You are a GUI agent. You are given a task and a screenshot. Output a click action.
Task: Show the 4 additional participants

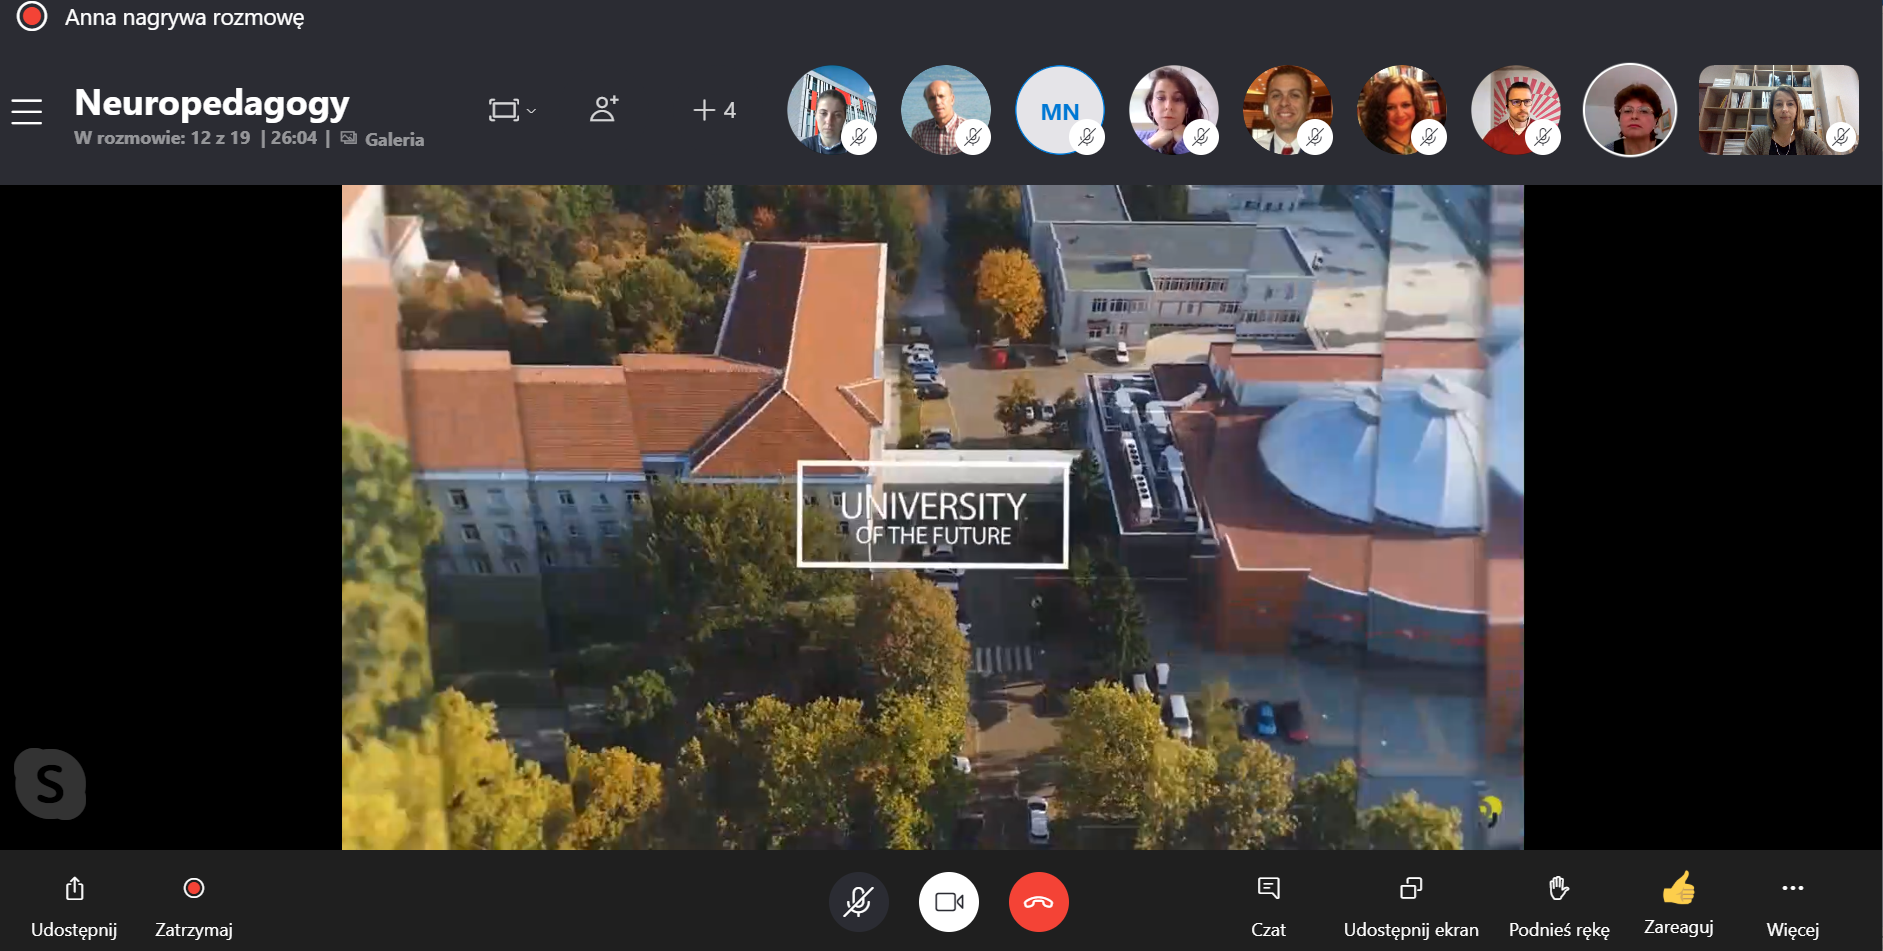click(x=715, y=110)
